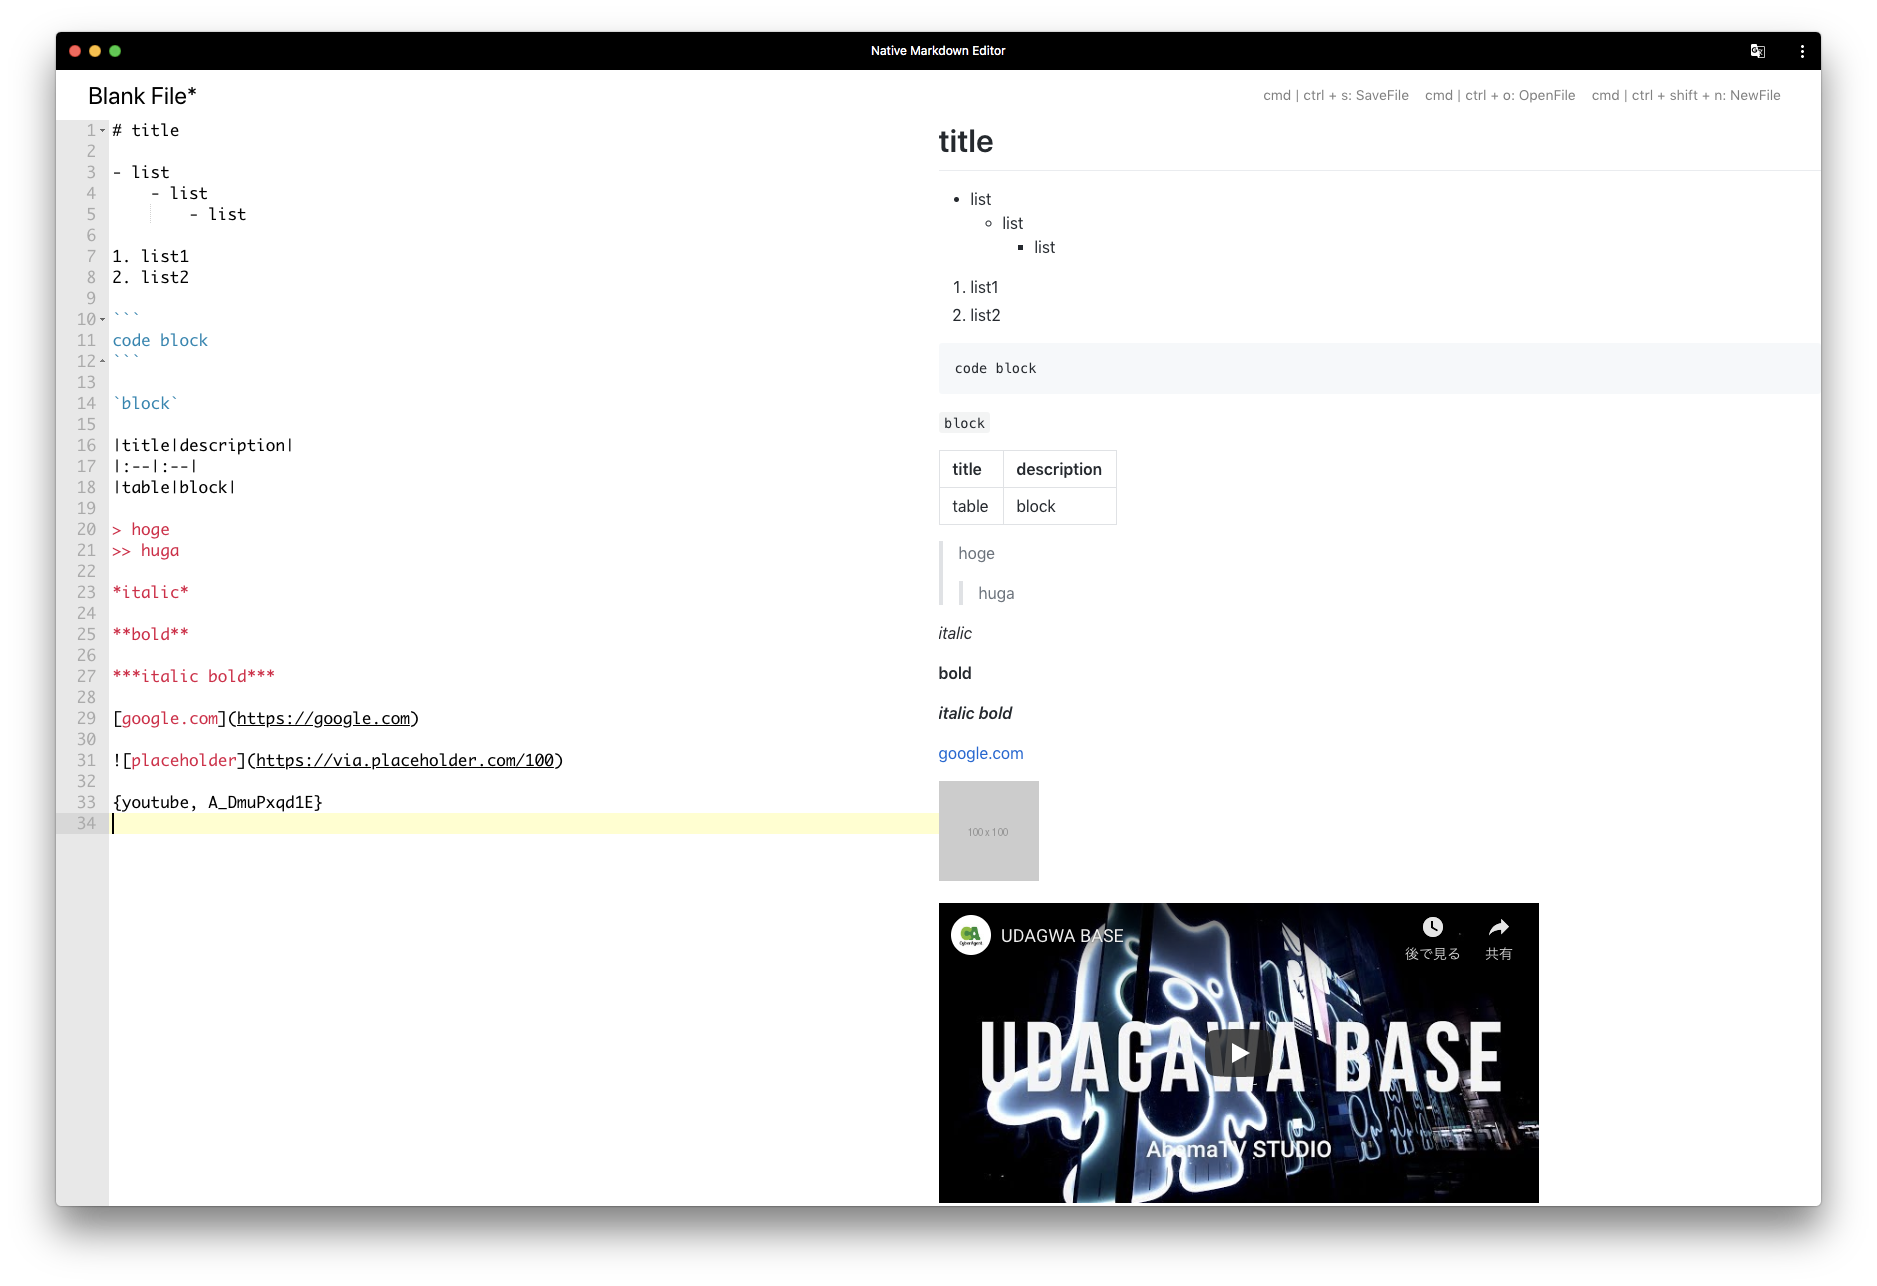
Task: Click the translate icon in title bar
Action: (x=1757, y=51)
